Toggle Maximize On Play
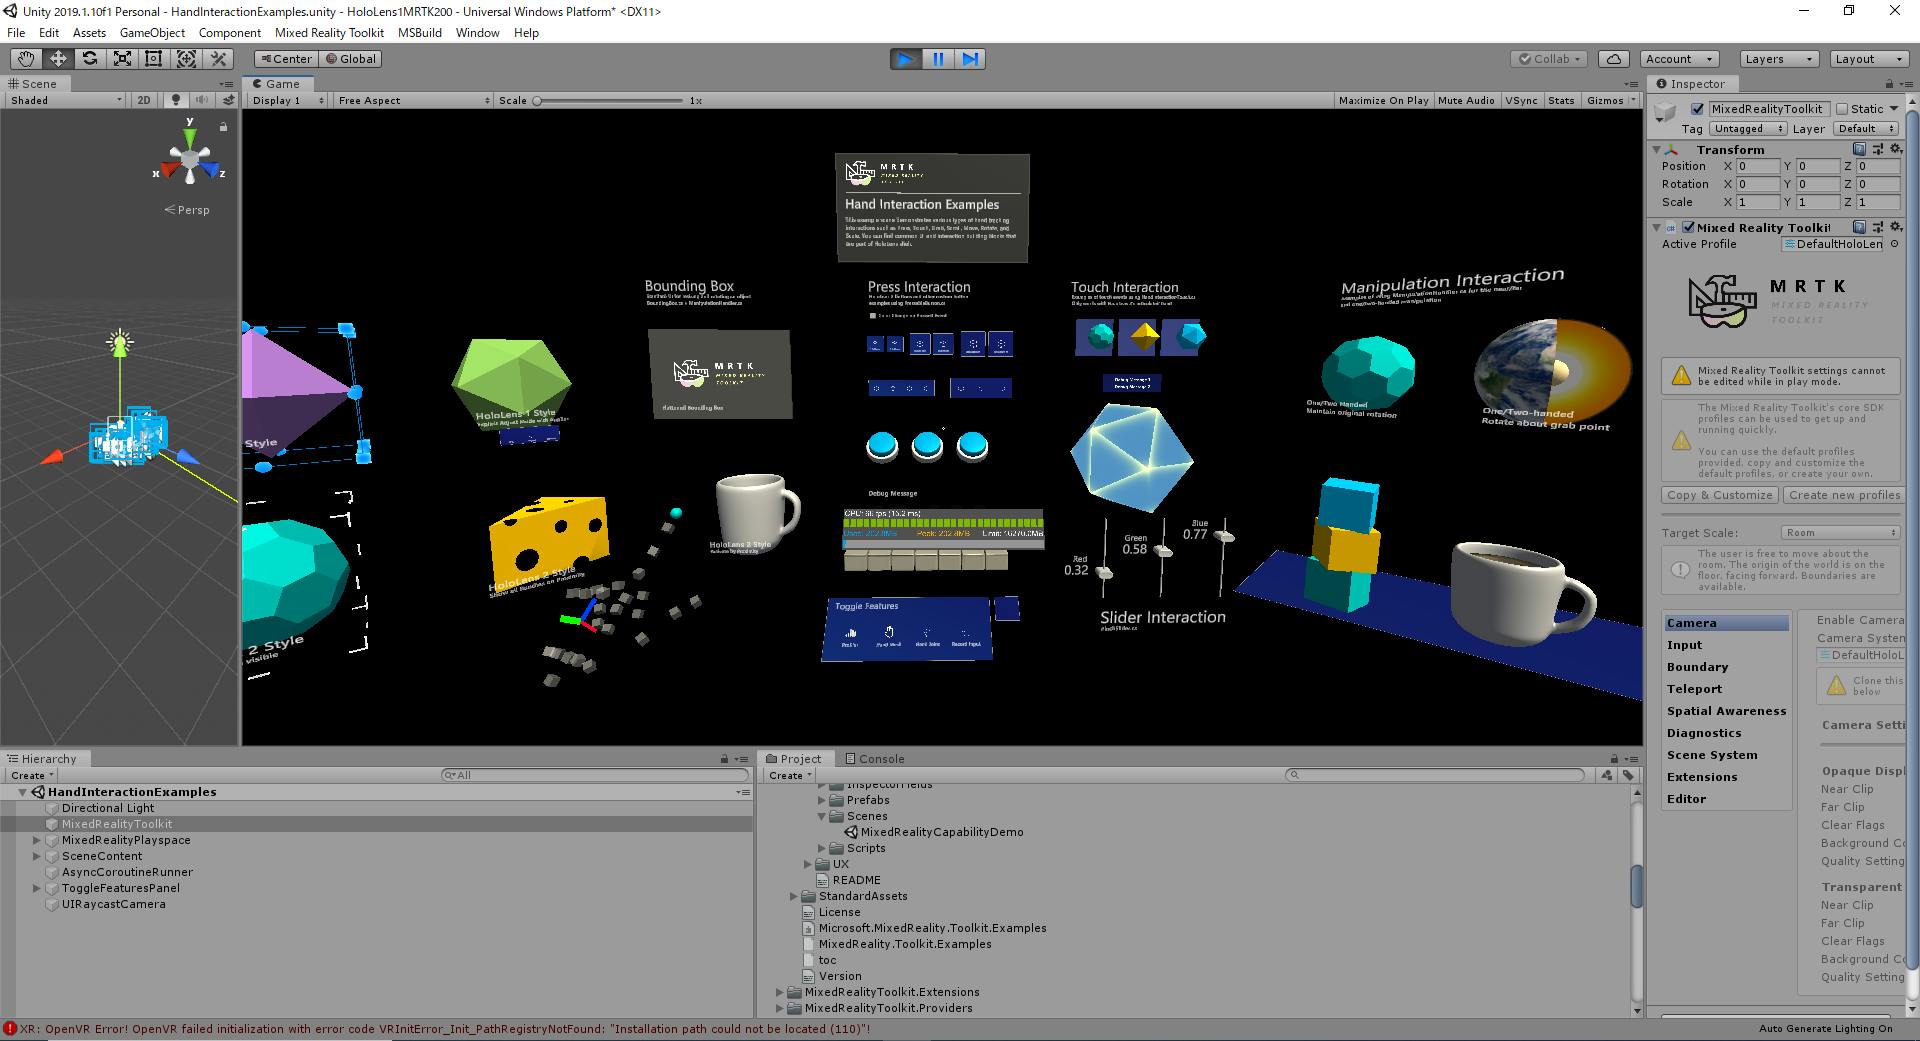Screen dimensions: 1920x1041 click(x=1384, y=100)
